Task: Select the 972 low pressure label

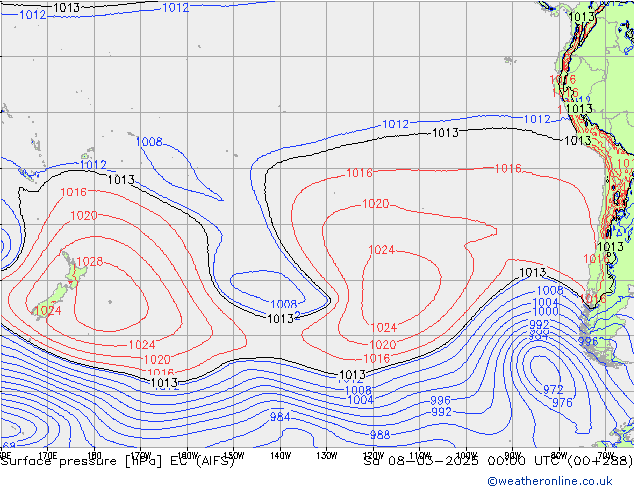Action: coord(553,390)
